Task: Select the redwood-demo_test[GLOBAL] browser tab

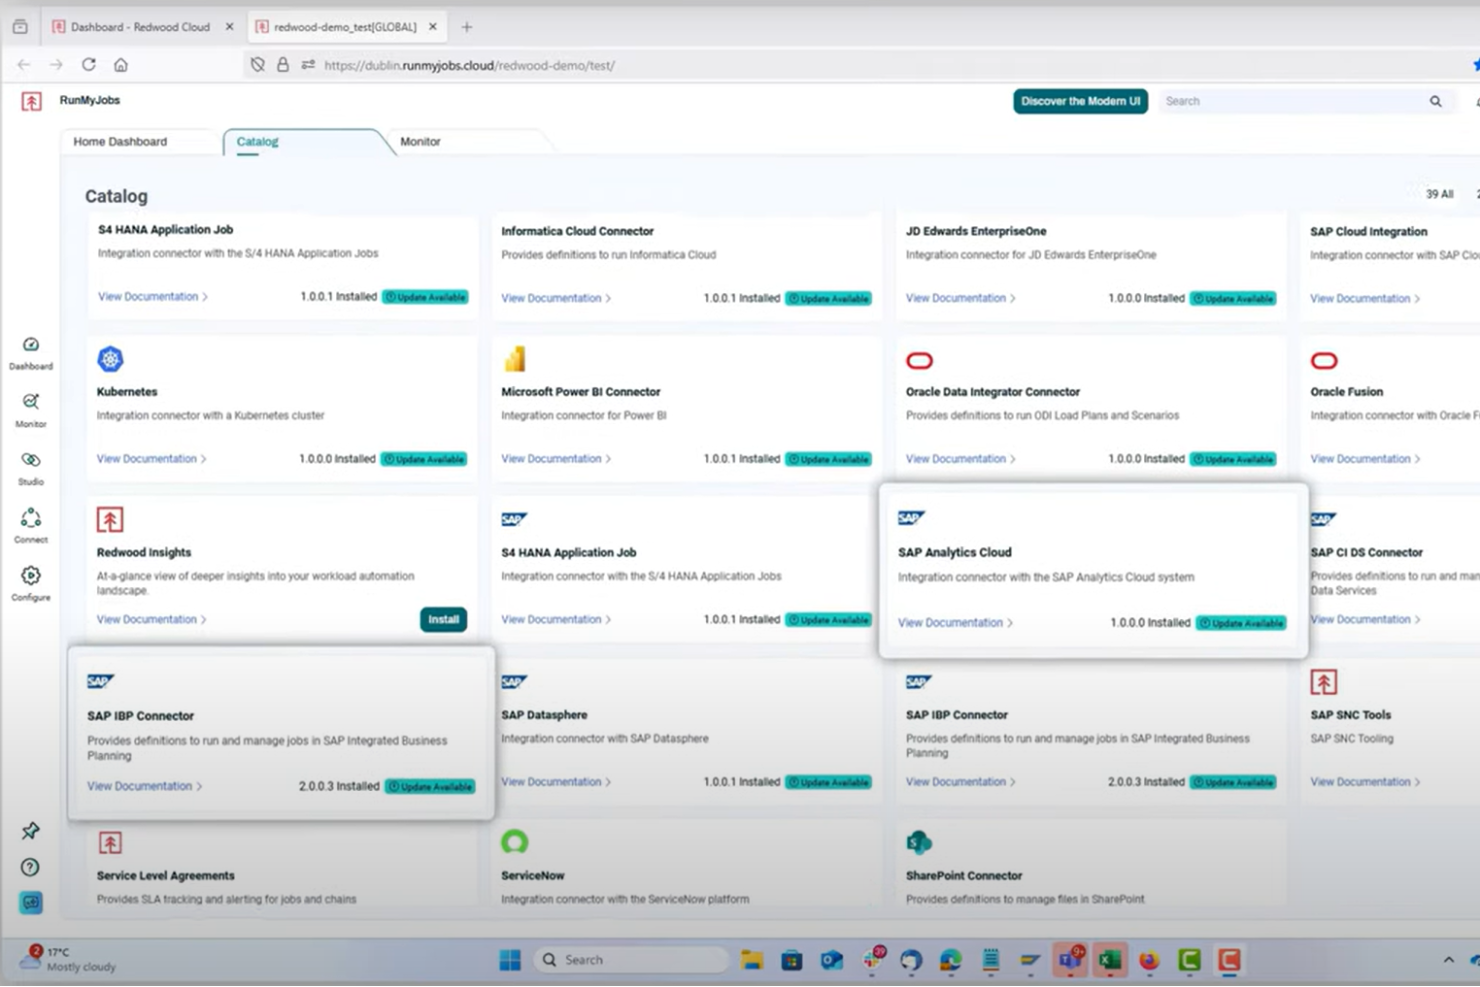Action: (345, 27)
